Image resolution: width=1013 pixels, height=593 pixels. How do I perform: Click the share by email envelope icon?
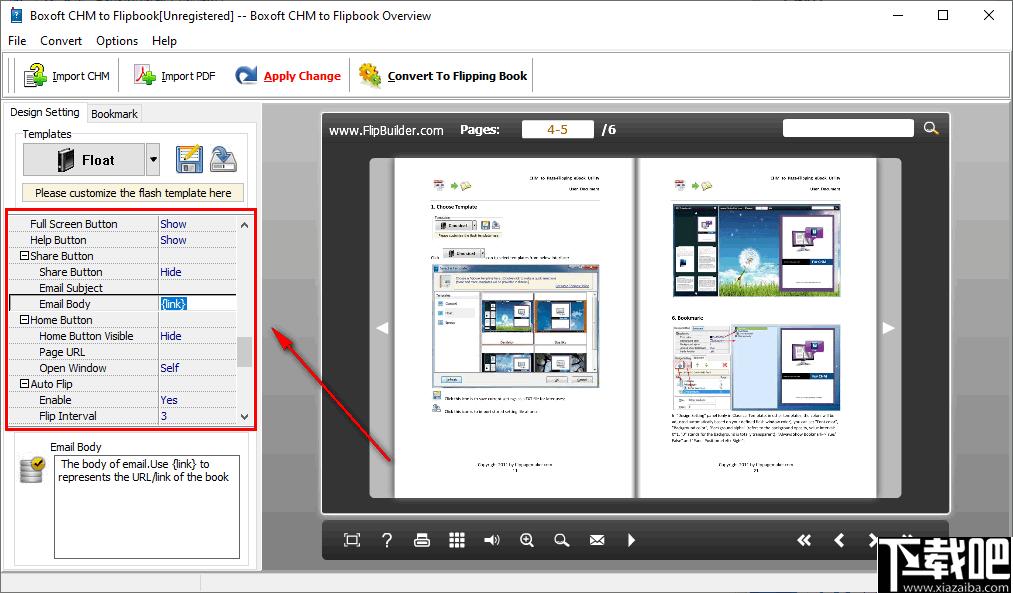pyautogui.click(x=597, y=540)
